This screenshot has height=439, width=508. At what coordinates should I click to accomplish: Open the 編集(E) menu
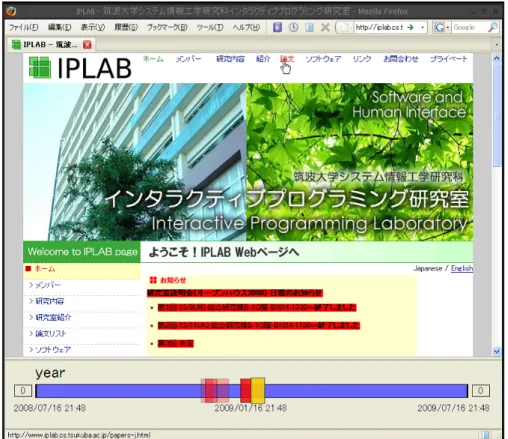(60, 27)
